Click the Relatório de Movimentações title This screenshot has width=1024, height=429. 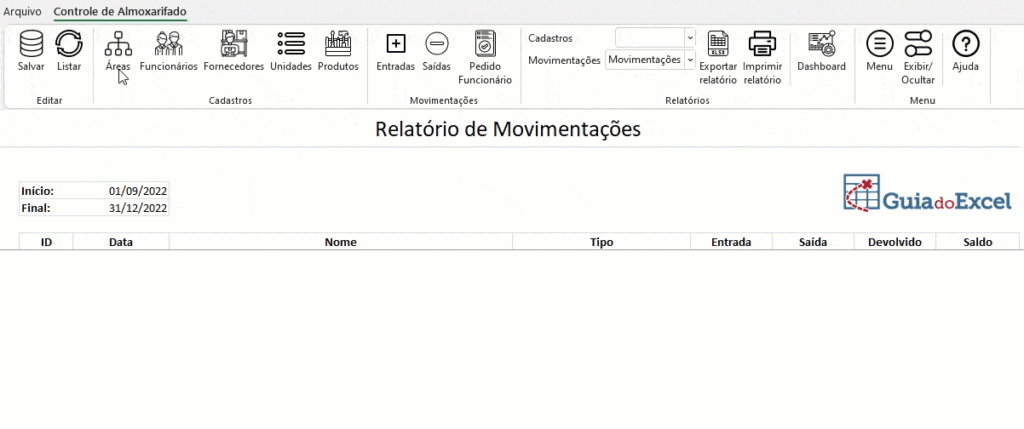pyautogui.click(x=508, y=129)
